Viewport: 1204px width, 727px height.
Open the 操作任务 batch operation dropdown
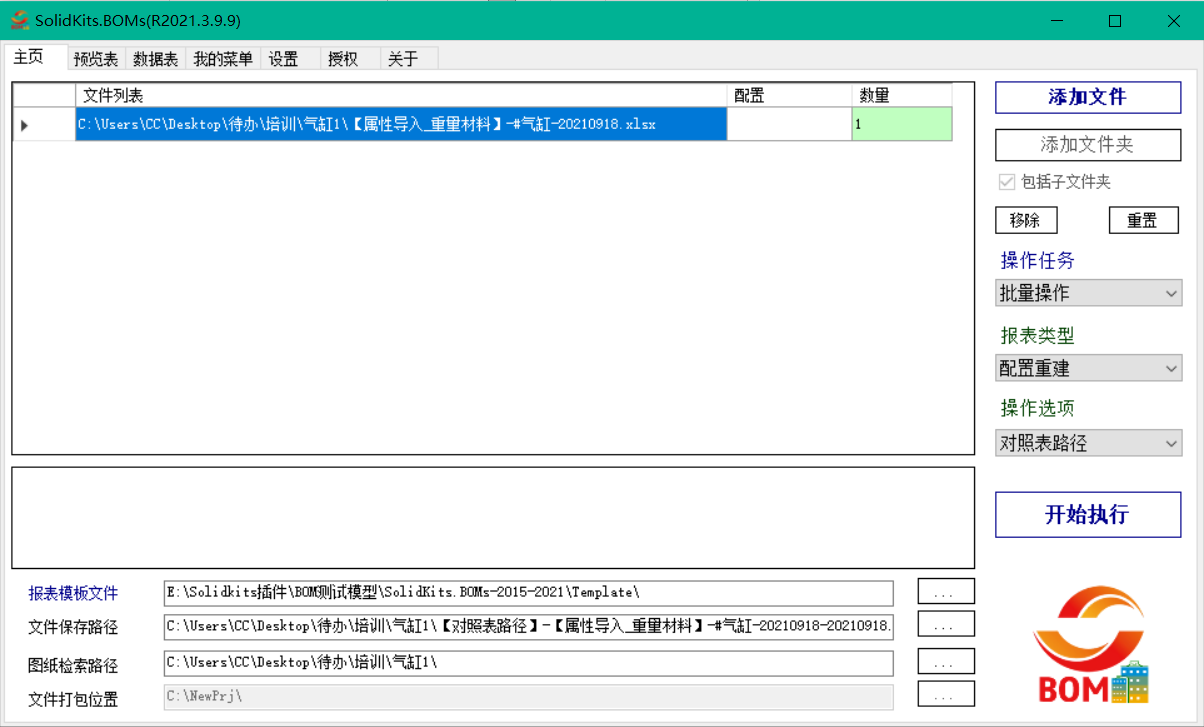1088,292
